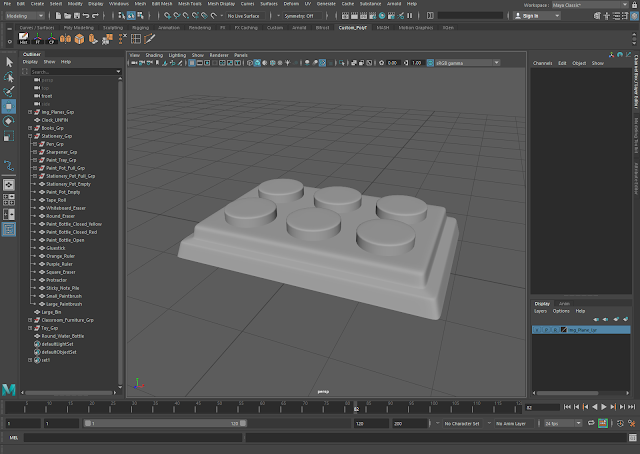This screenshot has height=454, width=640.
Task: Activate the Lasso Select tool
Action: (x=9, y=77)
